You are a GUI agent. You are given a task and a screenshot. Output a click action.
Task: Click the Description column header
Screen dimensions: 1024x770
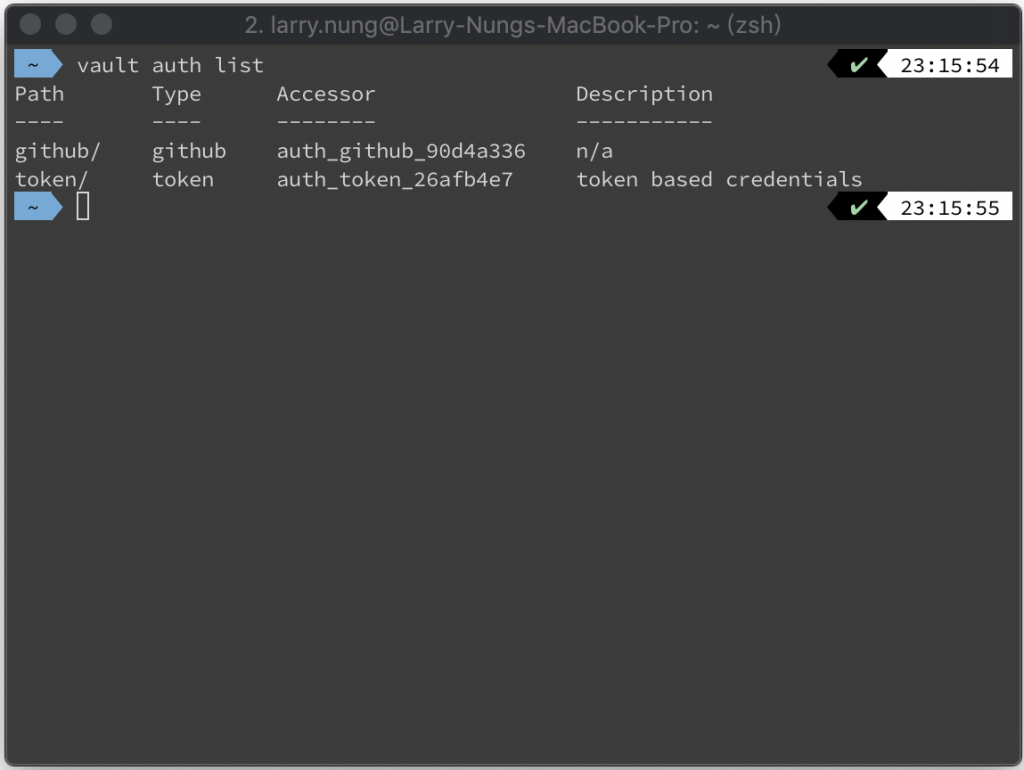(x=644, y=94)
